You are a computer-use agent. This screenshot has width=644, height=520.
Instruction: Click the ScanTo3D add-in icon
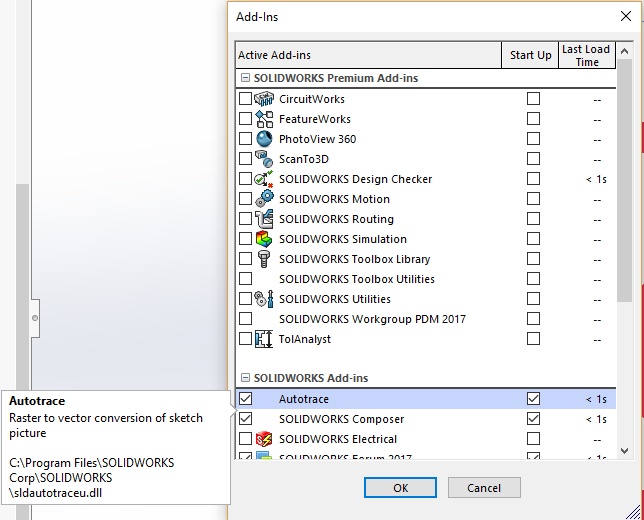[x=264, y=159]
